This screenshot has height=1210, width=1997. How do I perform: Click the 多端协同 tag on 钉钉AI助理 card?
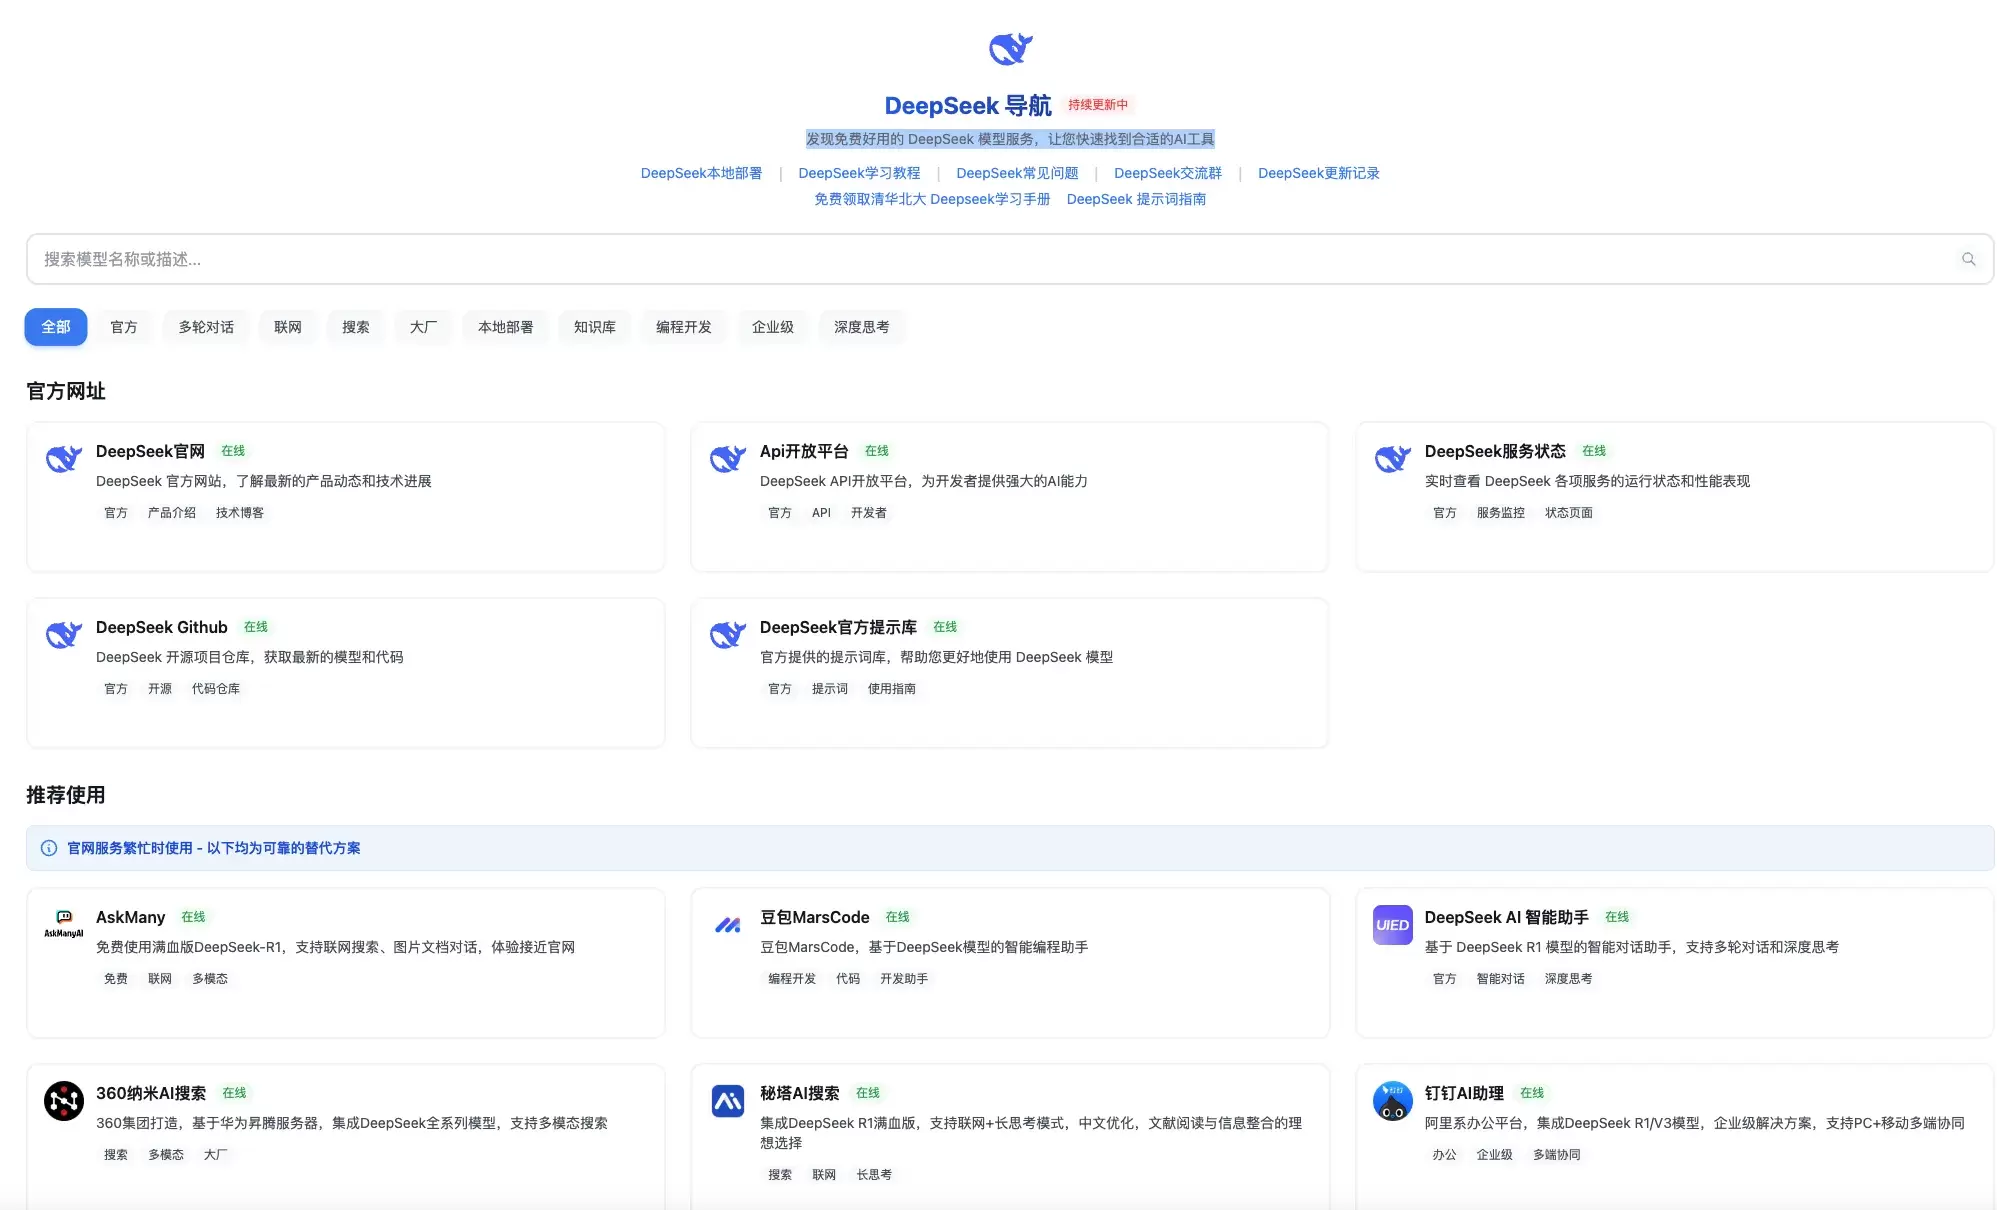1557,1155
